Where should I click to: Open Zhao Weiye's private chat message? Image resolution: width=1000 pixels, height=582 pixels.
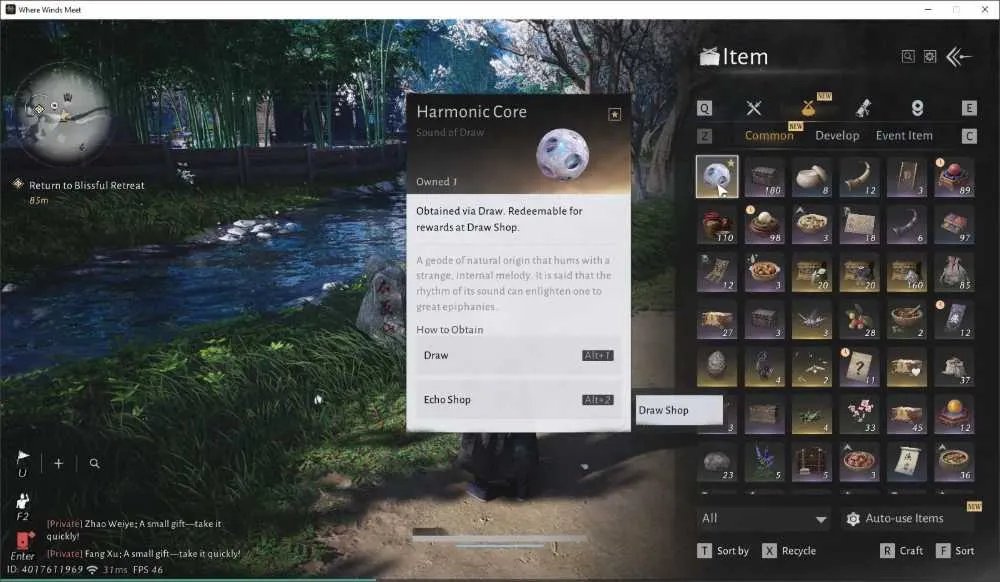(134, 530)
